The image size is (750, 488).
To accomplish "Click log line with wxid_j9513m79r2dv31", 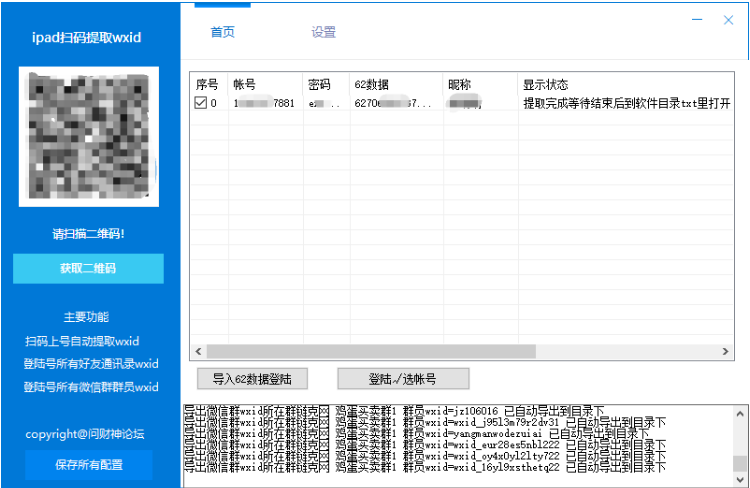I will click(425, 422).
